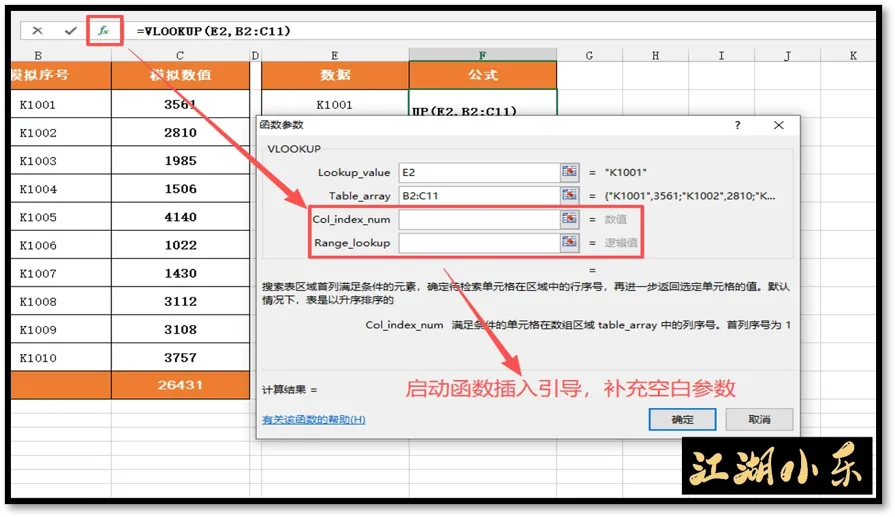Select column C header
Image resolution: width=895 pixels, height=517 pixels.
(x=180, y=55)
